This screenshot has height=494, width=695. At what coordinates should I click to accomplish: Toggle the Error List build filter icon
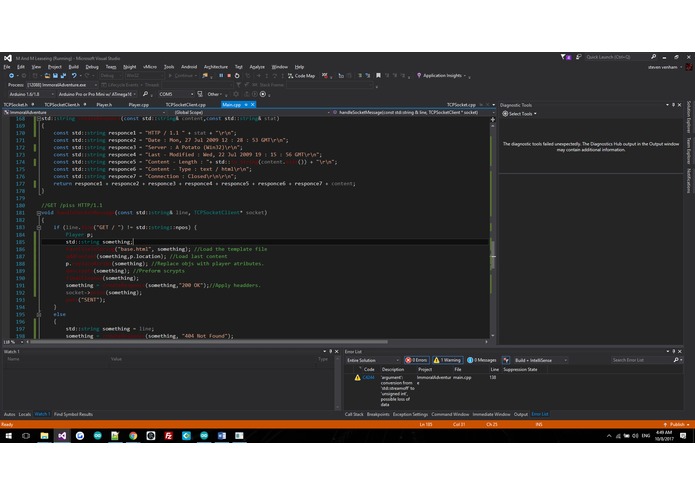506,360
